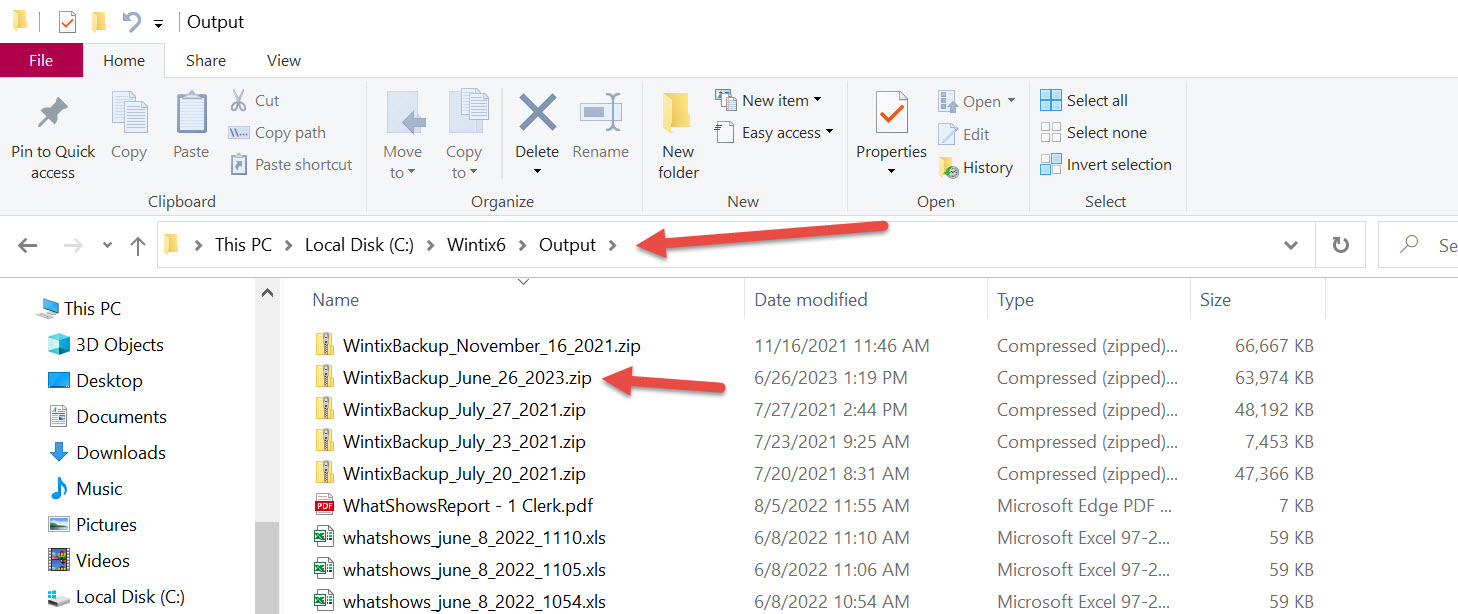Click the Properties checkmark icon
The height and width of the screenshot is (614, 1458).
pyautogui.click(x=891, y=113)
